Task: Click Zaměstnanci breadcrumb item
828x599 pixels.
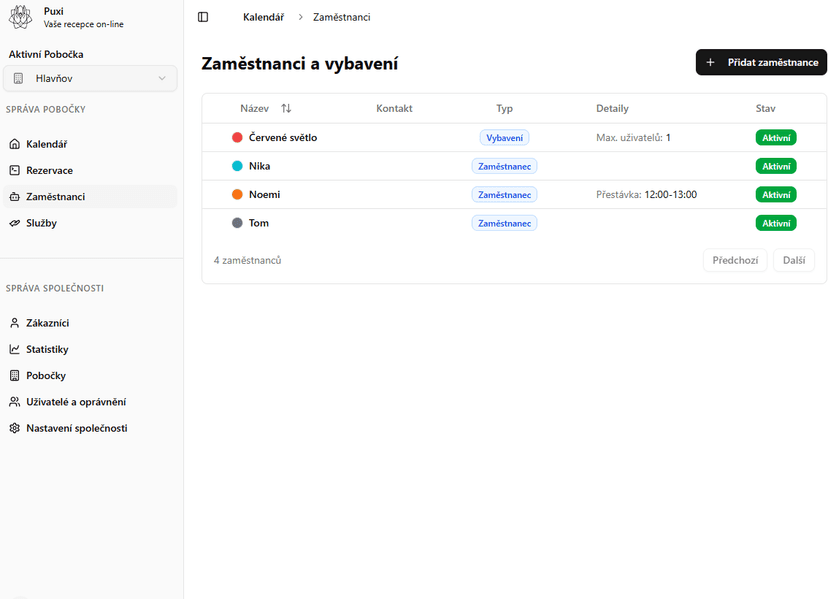Action: pos(342,17)
